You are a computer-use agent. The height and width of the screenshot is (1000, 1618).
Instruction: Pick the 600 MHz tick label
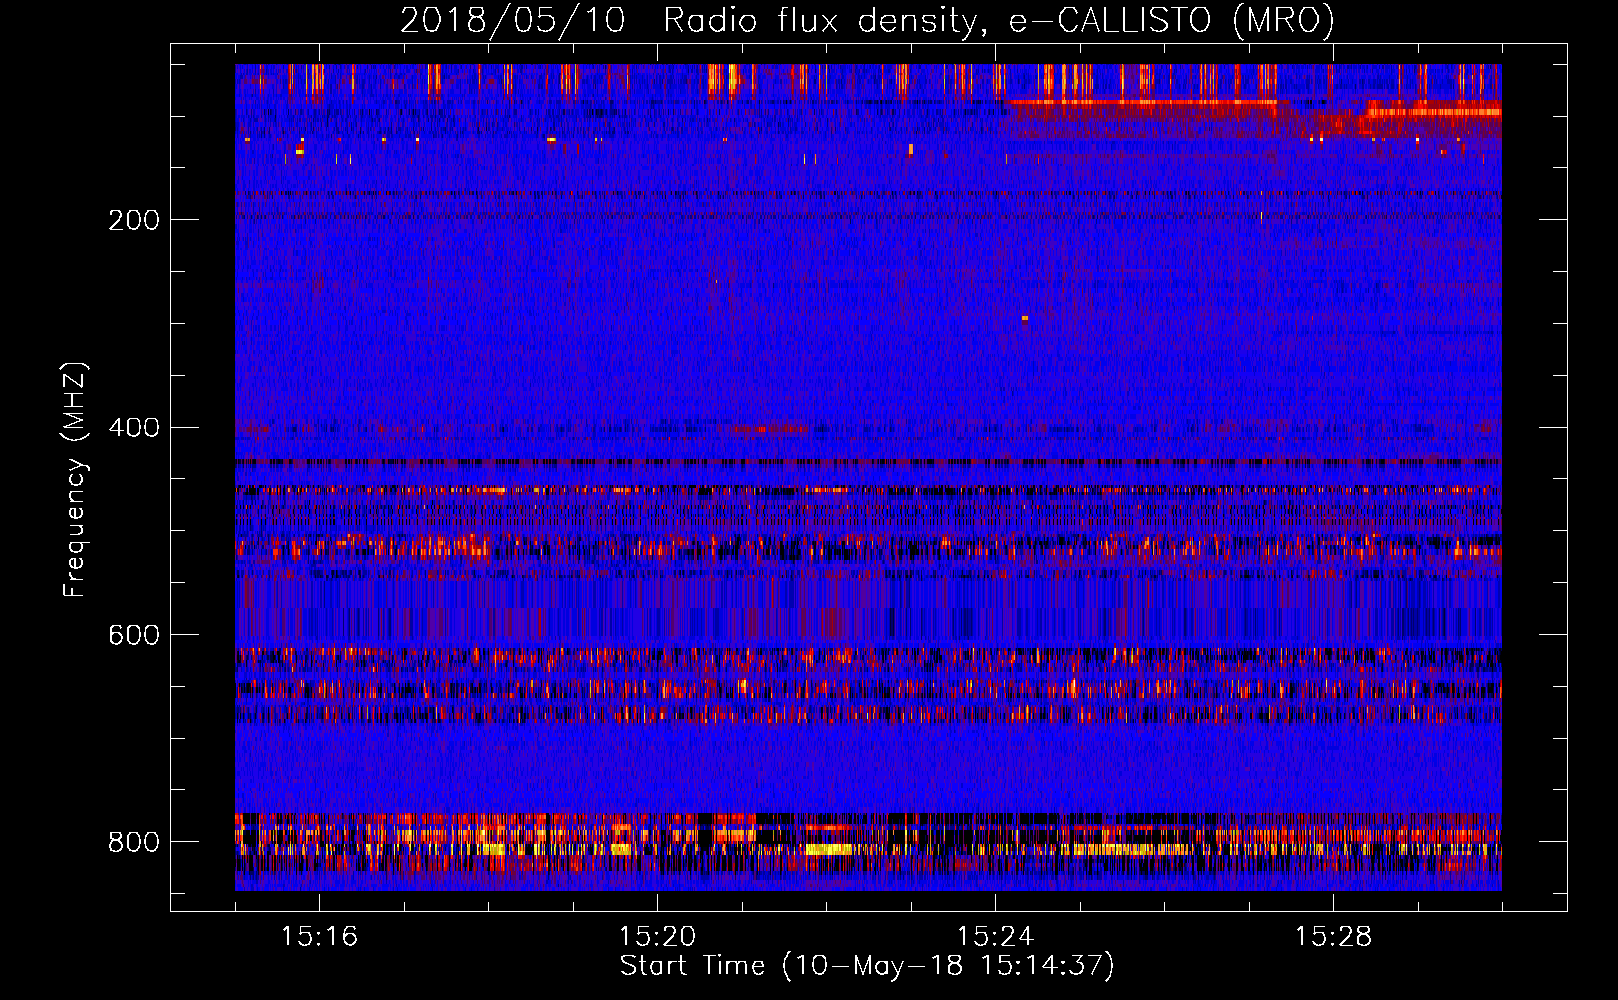coord(133,636)
